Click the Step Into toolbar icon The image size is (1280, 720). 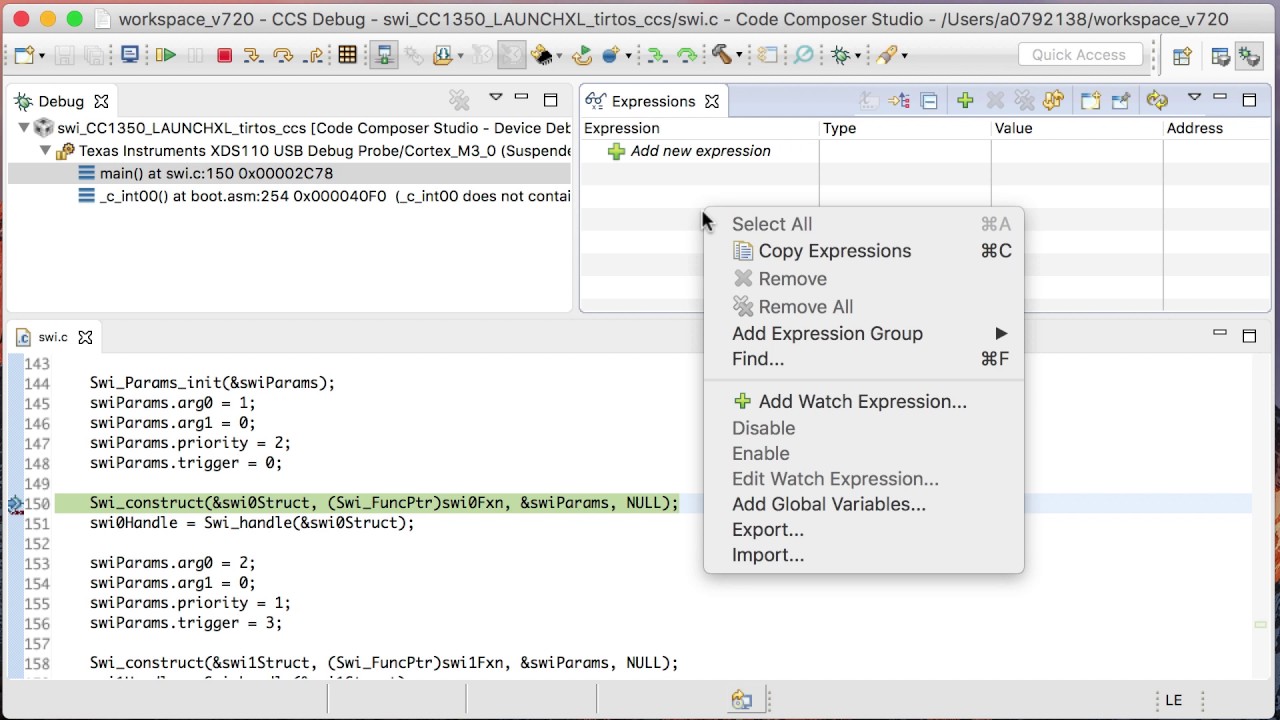pyautogui.click(x=253, y=55)
